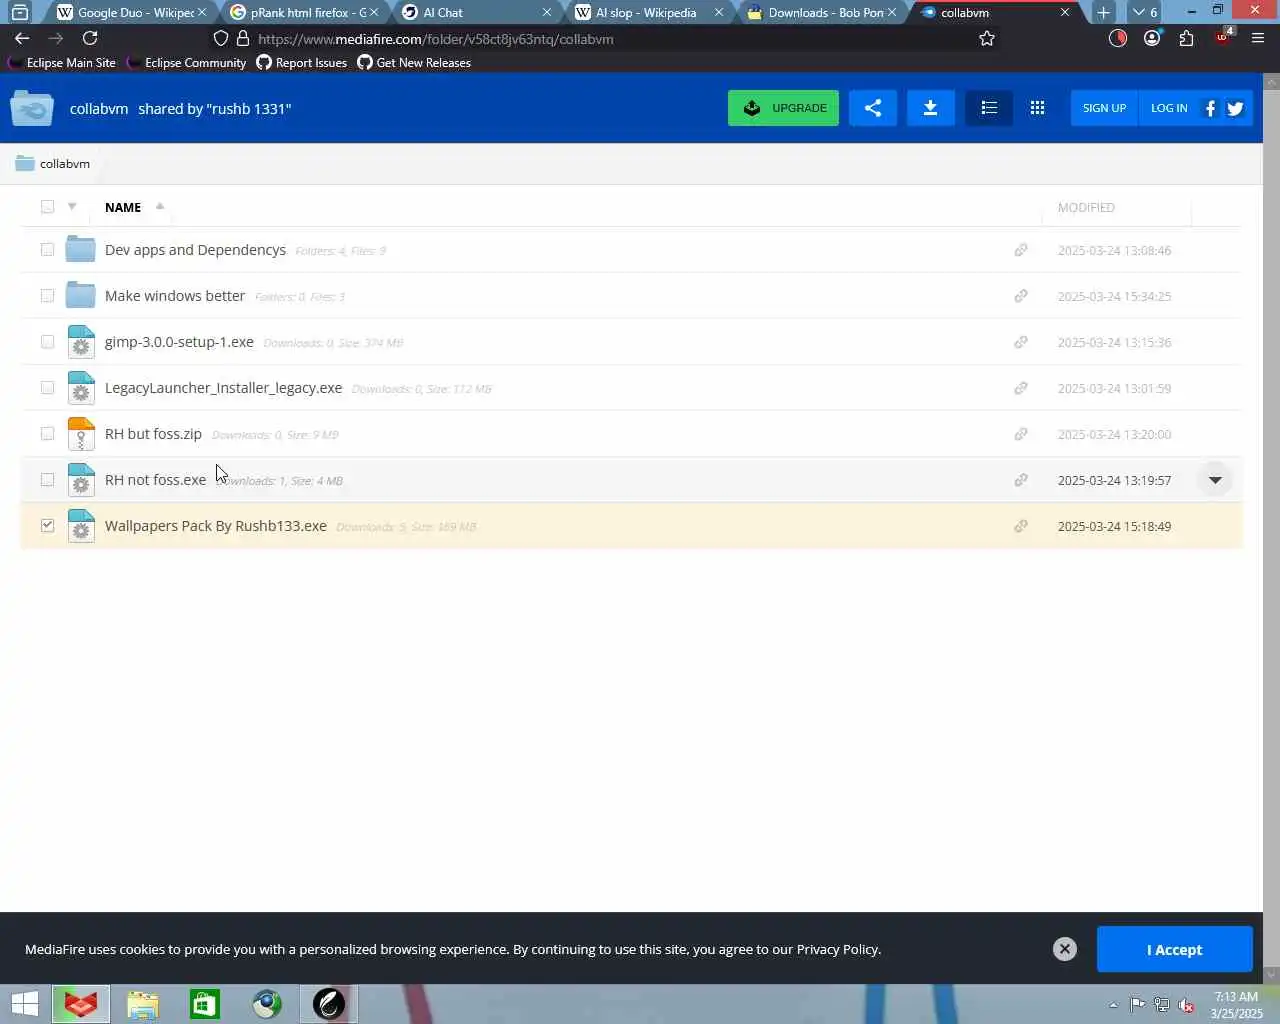Open File Explorer from the taskbar

[143, 1004]
